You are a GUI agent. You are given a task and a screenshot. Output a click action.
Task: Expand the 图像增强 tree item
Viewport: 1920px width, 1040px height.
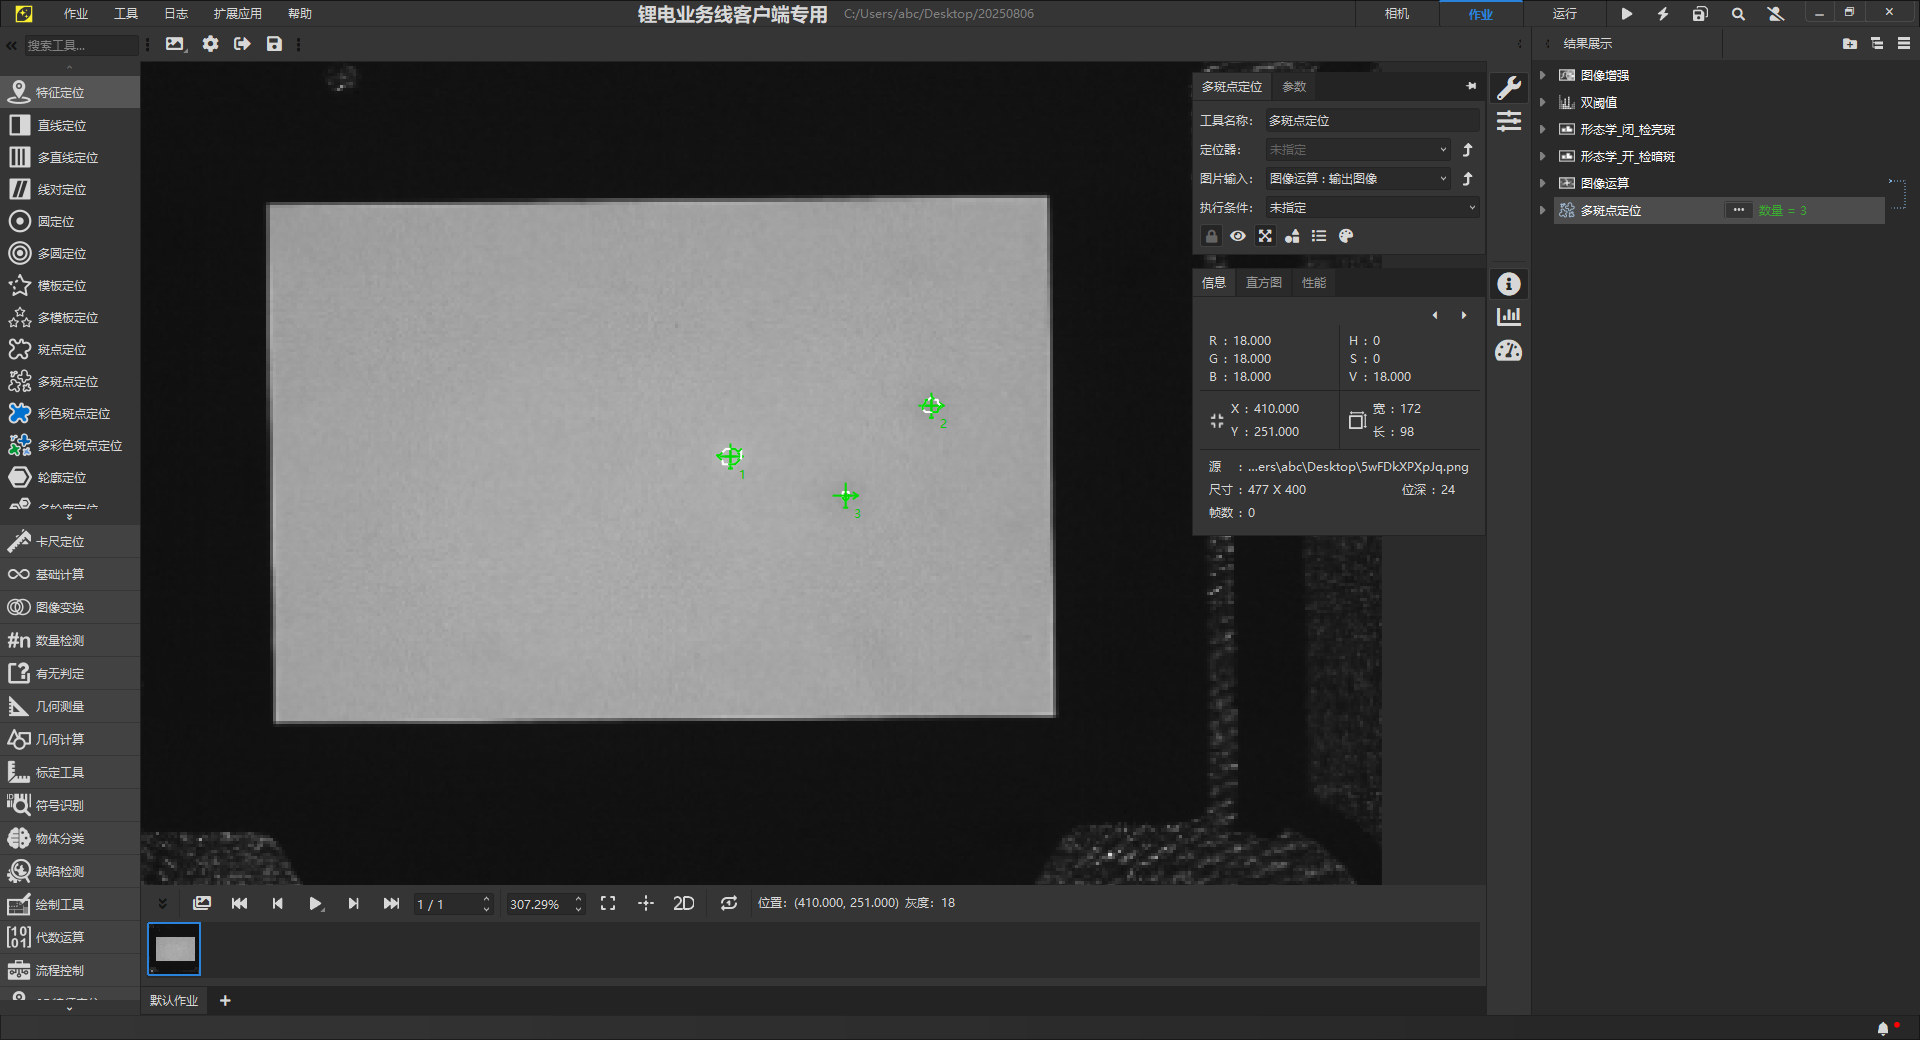pos(1543,76)
